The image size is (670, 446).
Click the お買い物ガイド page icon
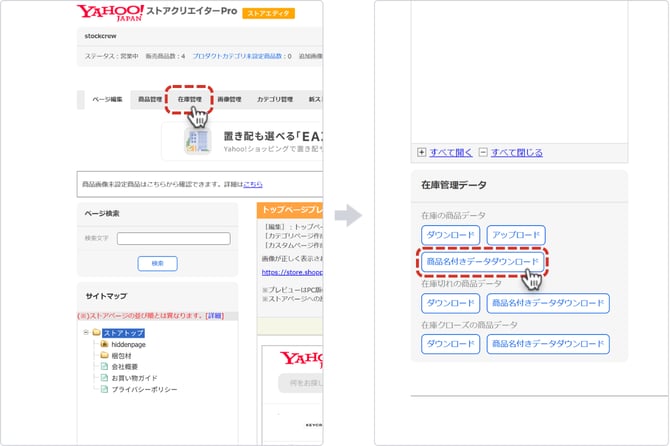tap(103, 377)
